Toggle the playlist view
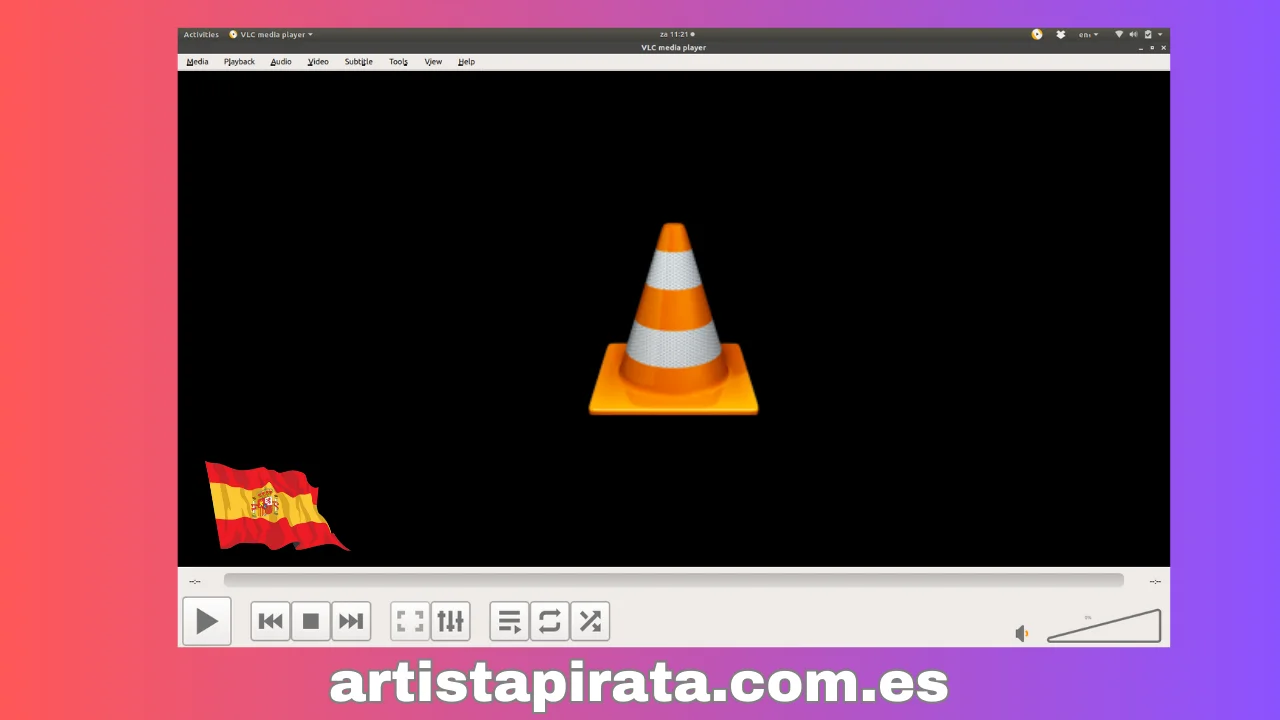Image resolution: width=1280 pixels, height=720 pixels. (509, 621)
